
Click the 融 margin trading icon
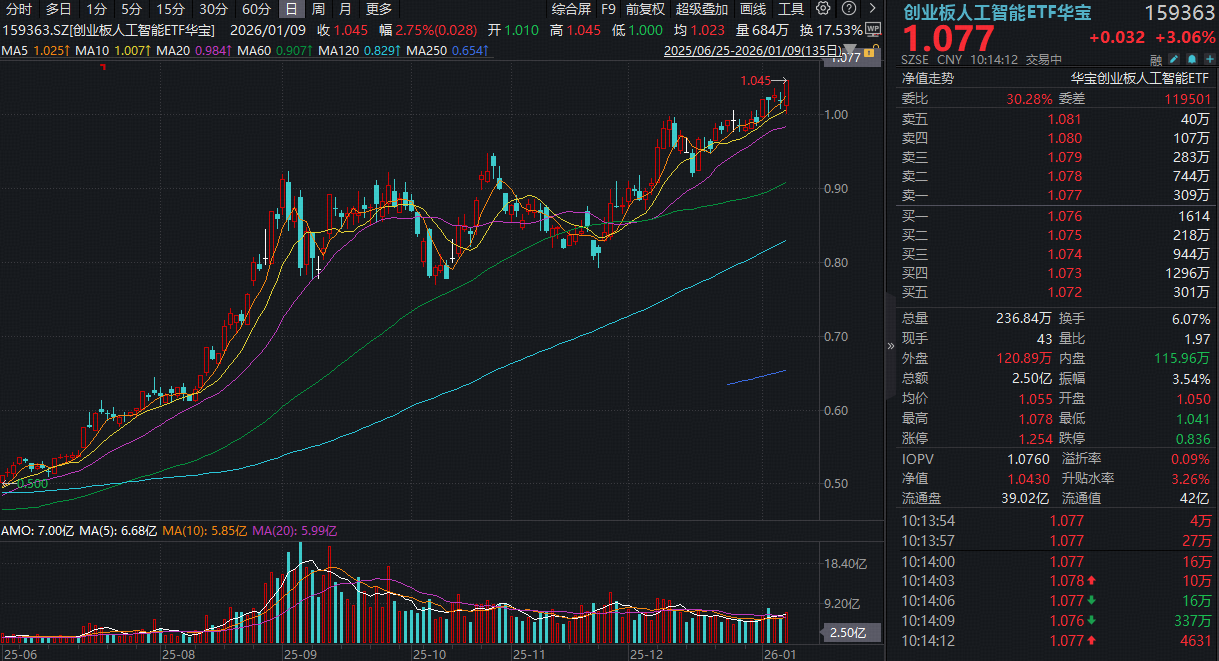(x=1156, y=59)
